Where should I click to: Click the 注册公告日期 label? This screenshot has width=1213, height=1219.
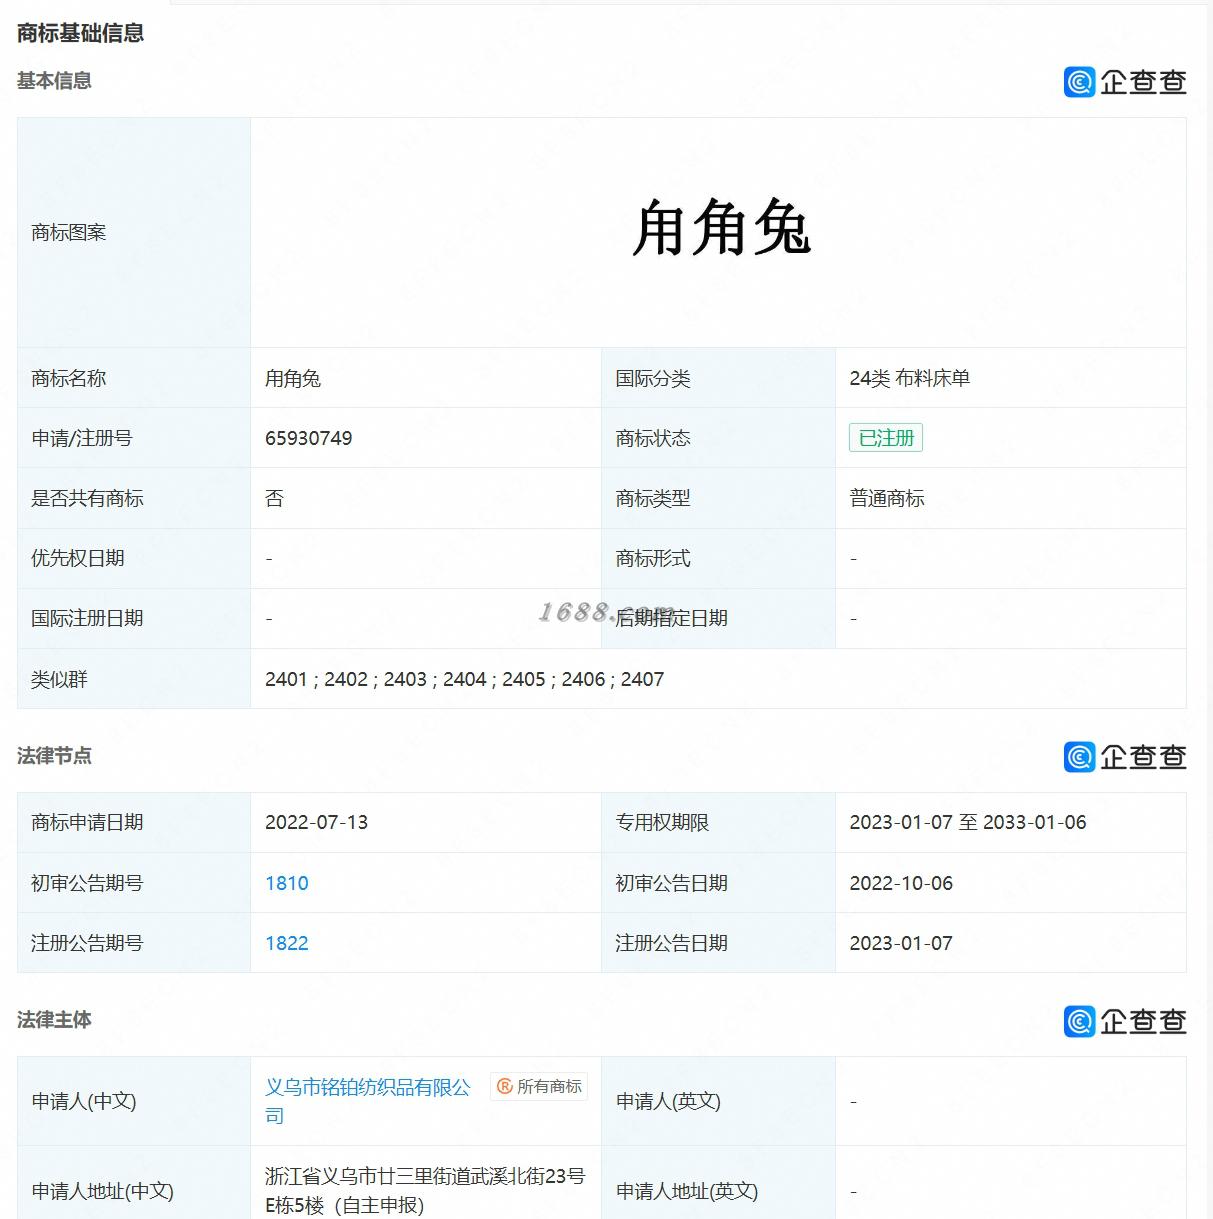[x=672, y=943]
